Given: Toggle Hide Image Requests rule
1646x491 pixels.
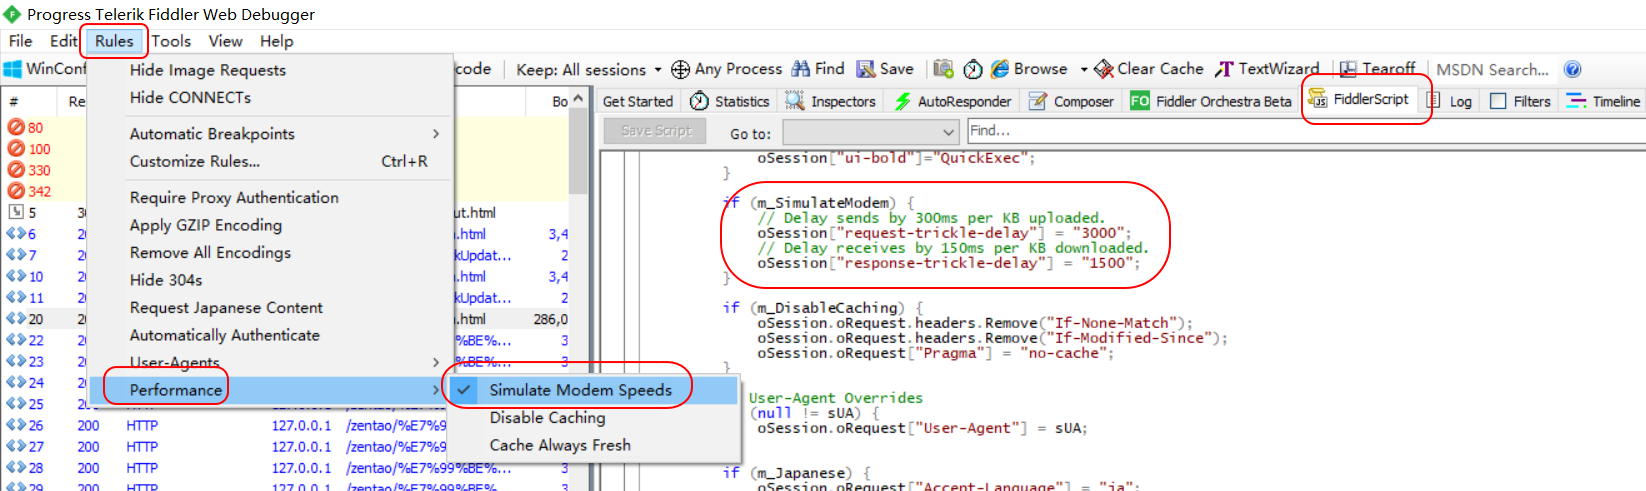Looking at the screenshot, I should click(207, 70).
